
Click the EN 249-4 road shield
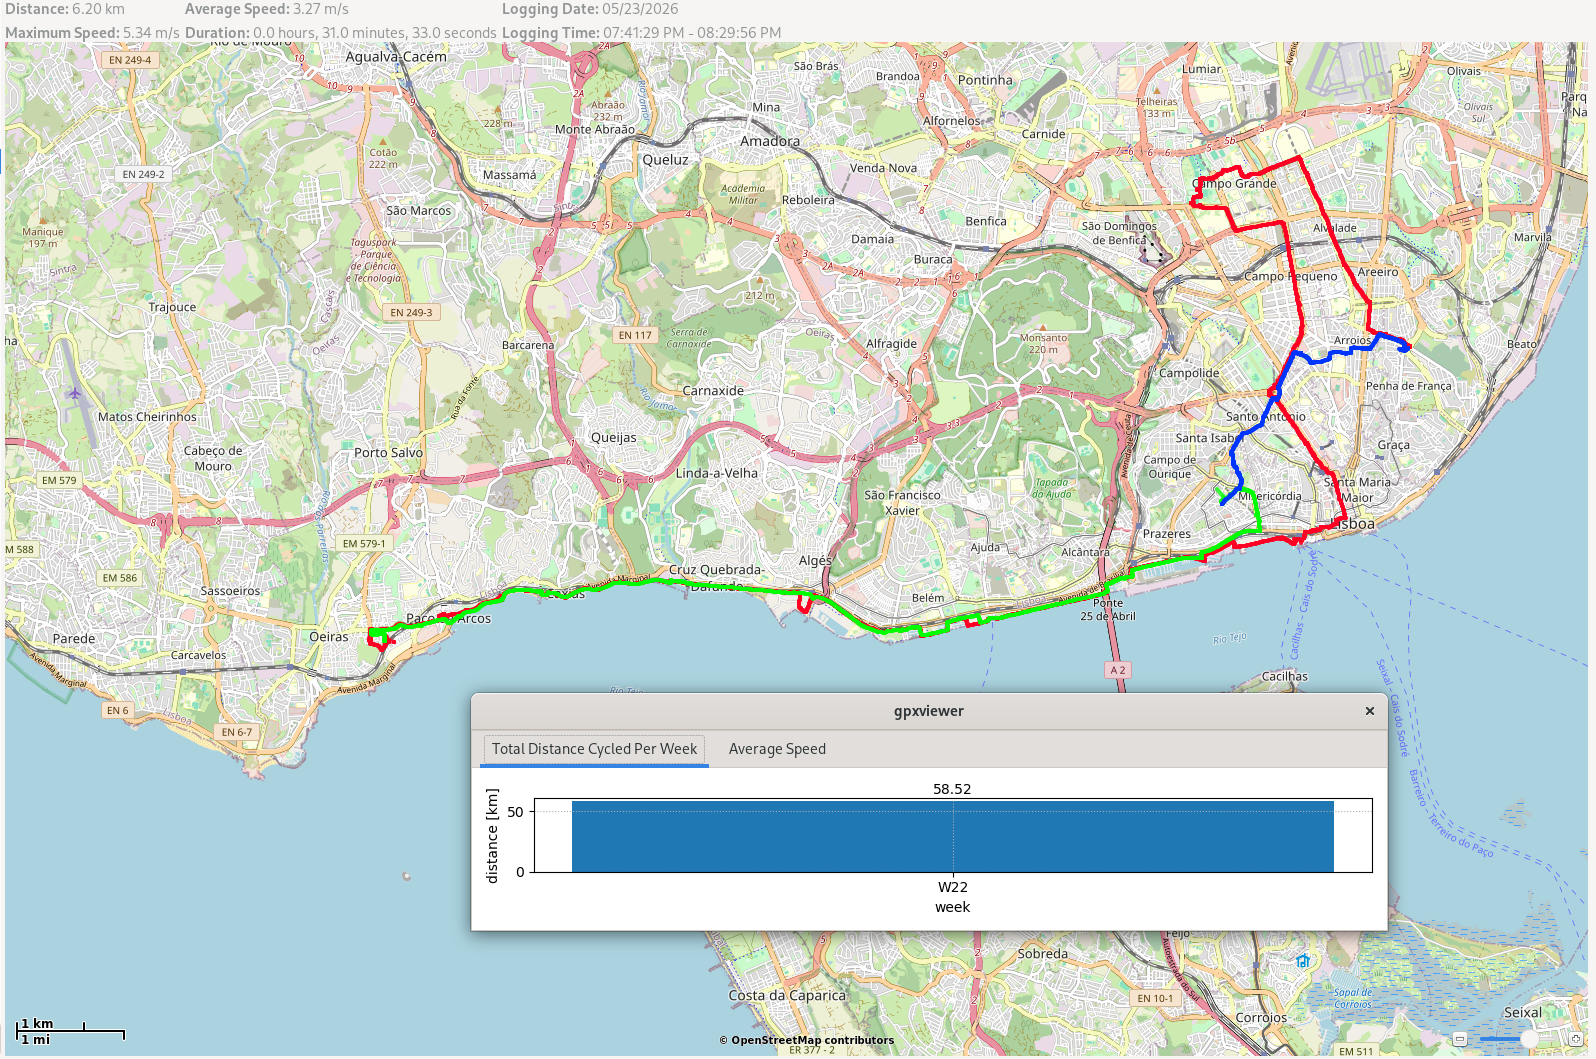tap(130, 60)
